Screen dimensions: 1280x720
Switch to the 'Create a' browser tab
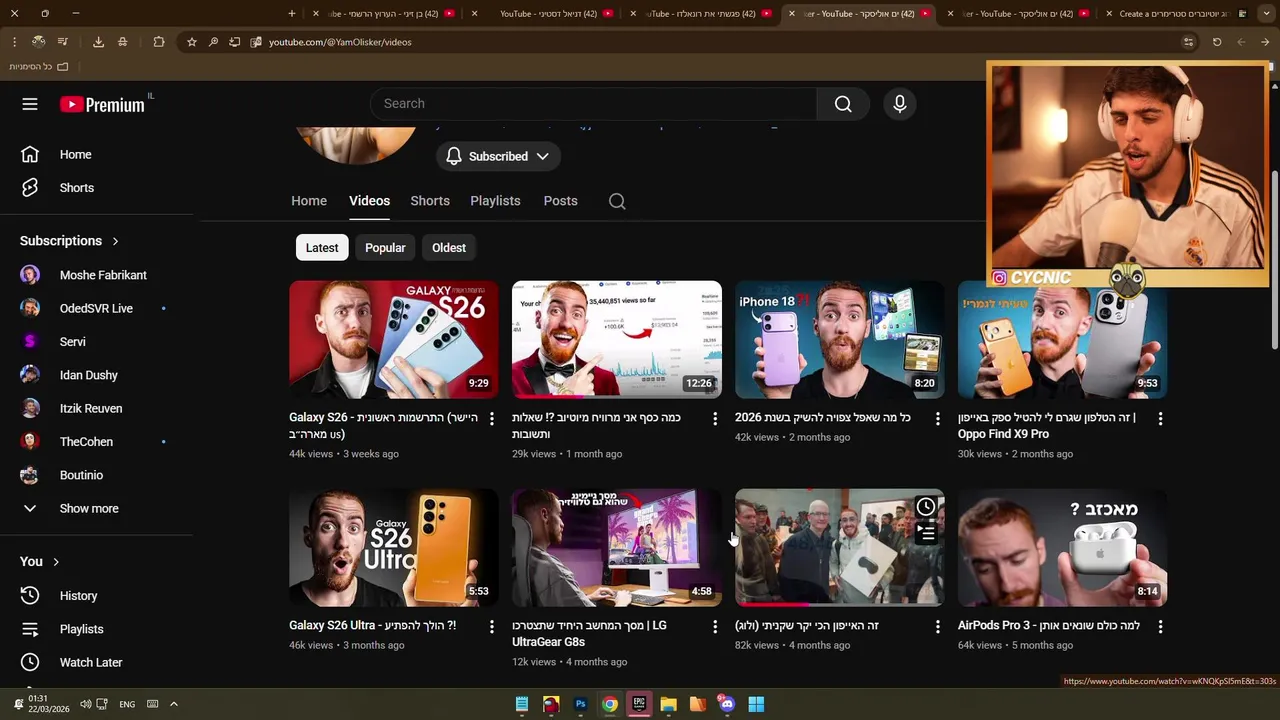click(x=1176, y=14)
